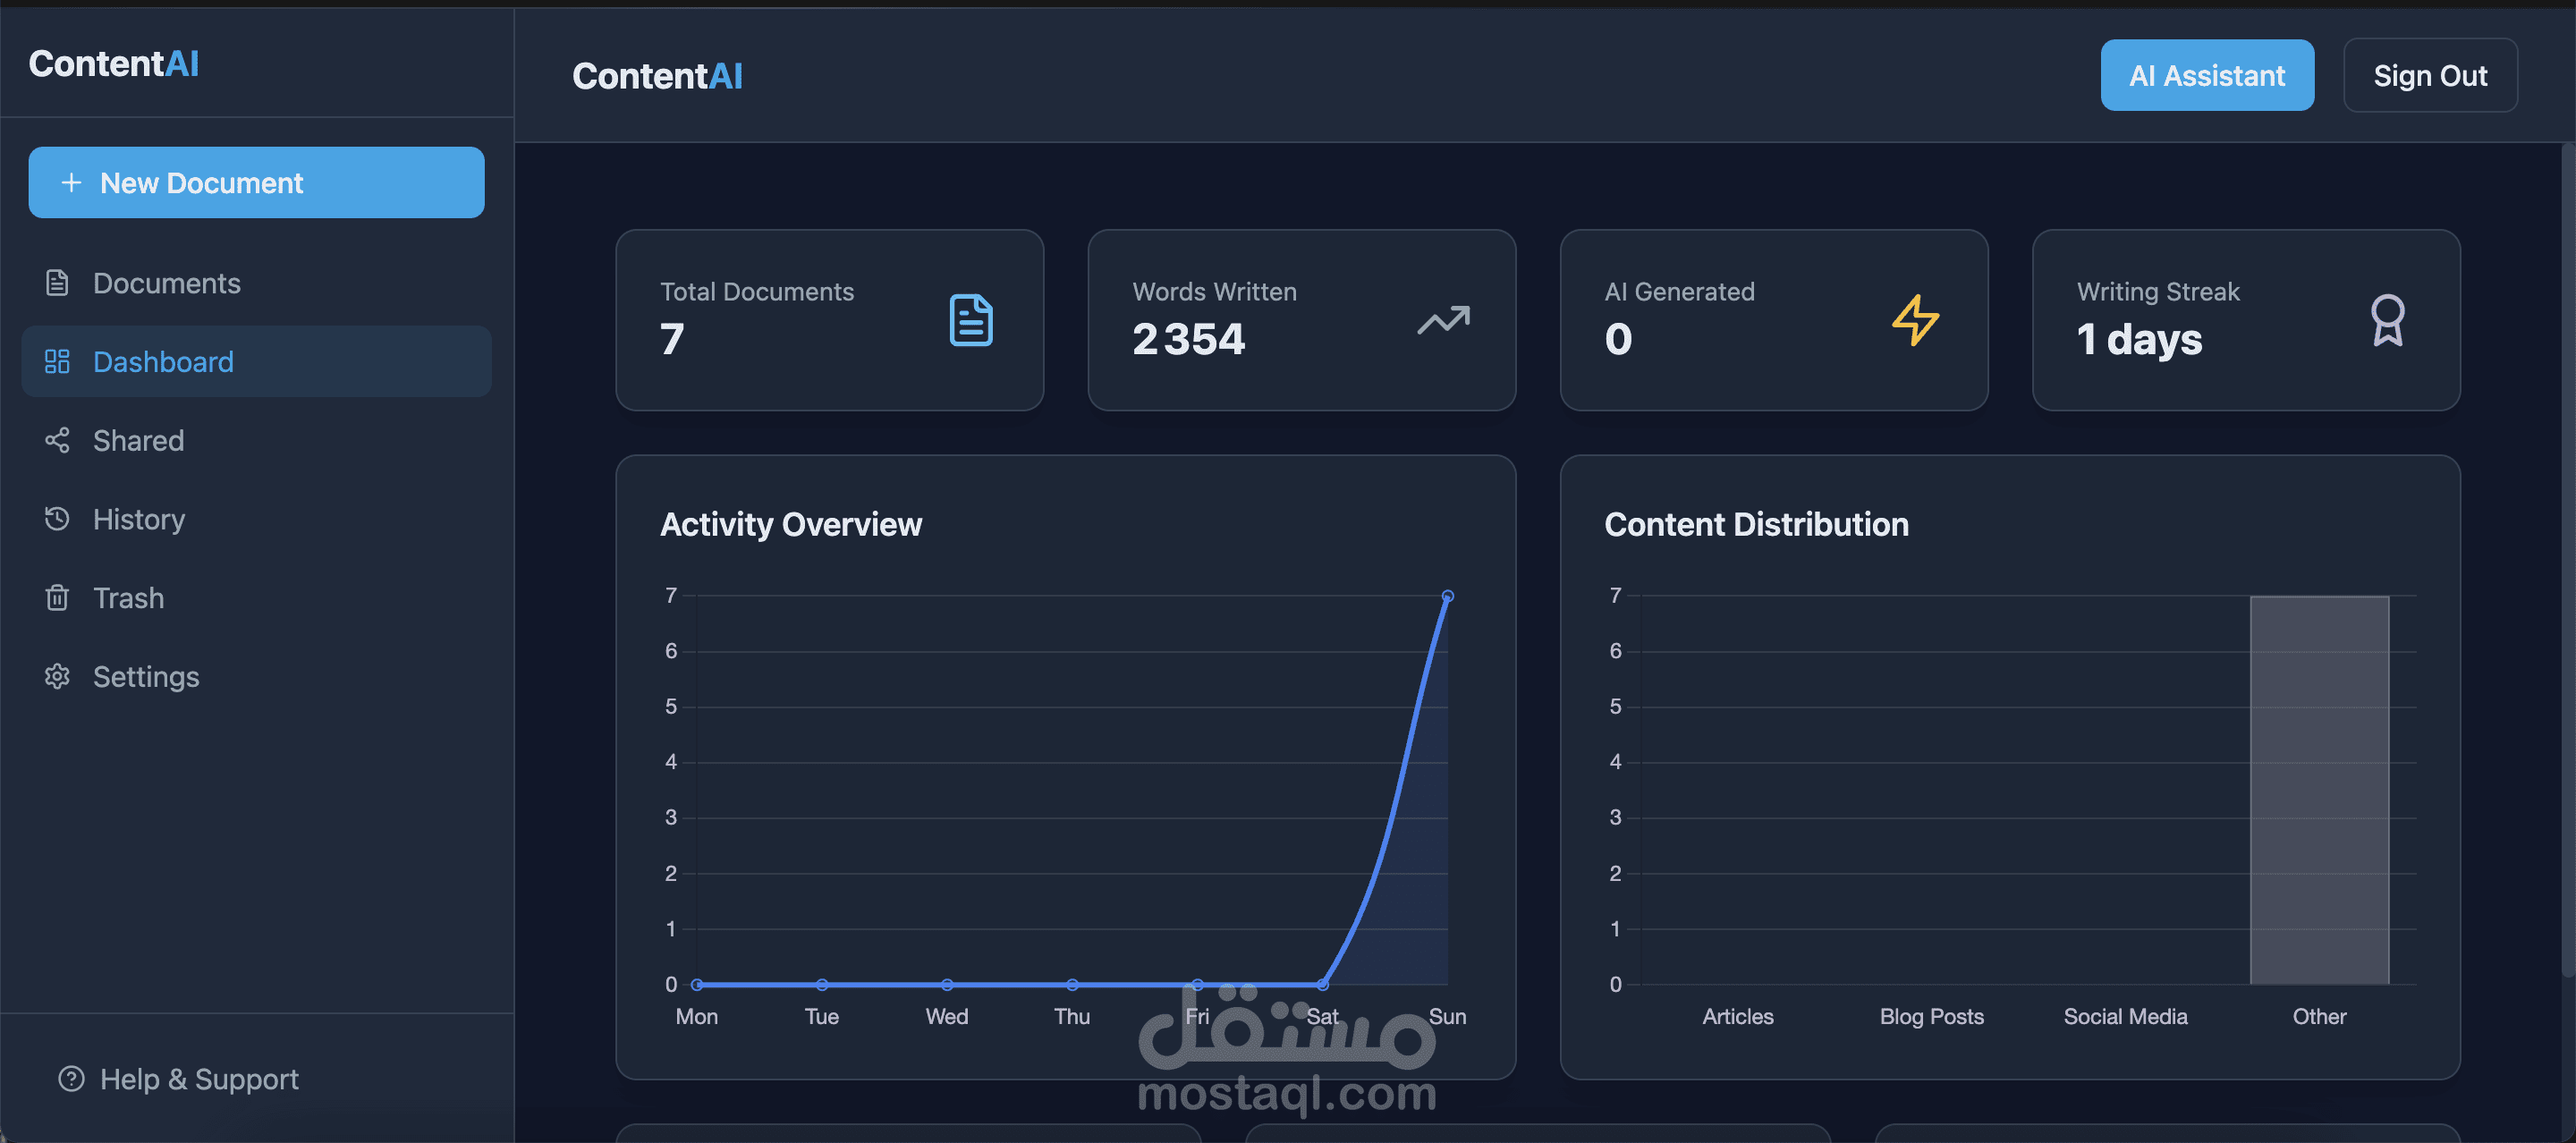Click the Writing Streak value 1 days
Image resolution: width=2576 pixels, height=1143 pixels.
coord(2139,340)
